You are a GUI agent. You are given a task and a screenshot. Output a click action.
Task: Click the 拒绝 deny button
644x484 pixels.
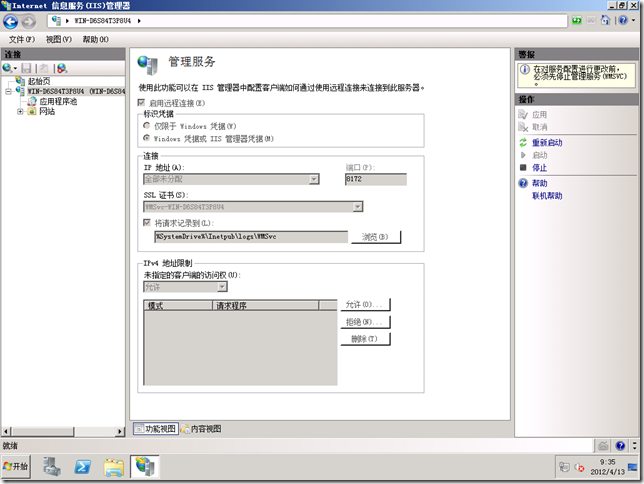(365, 322)
